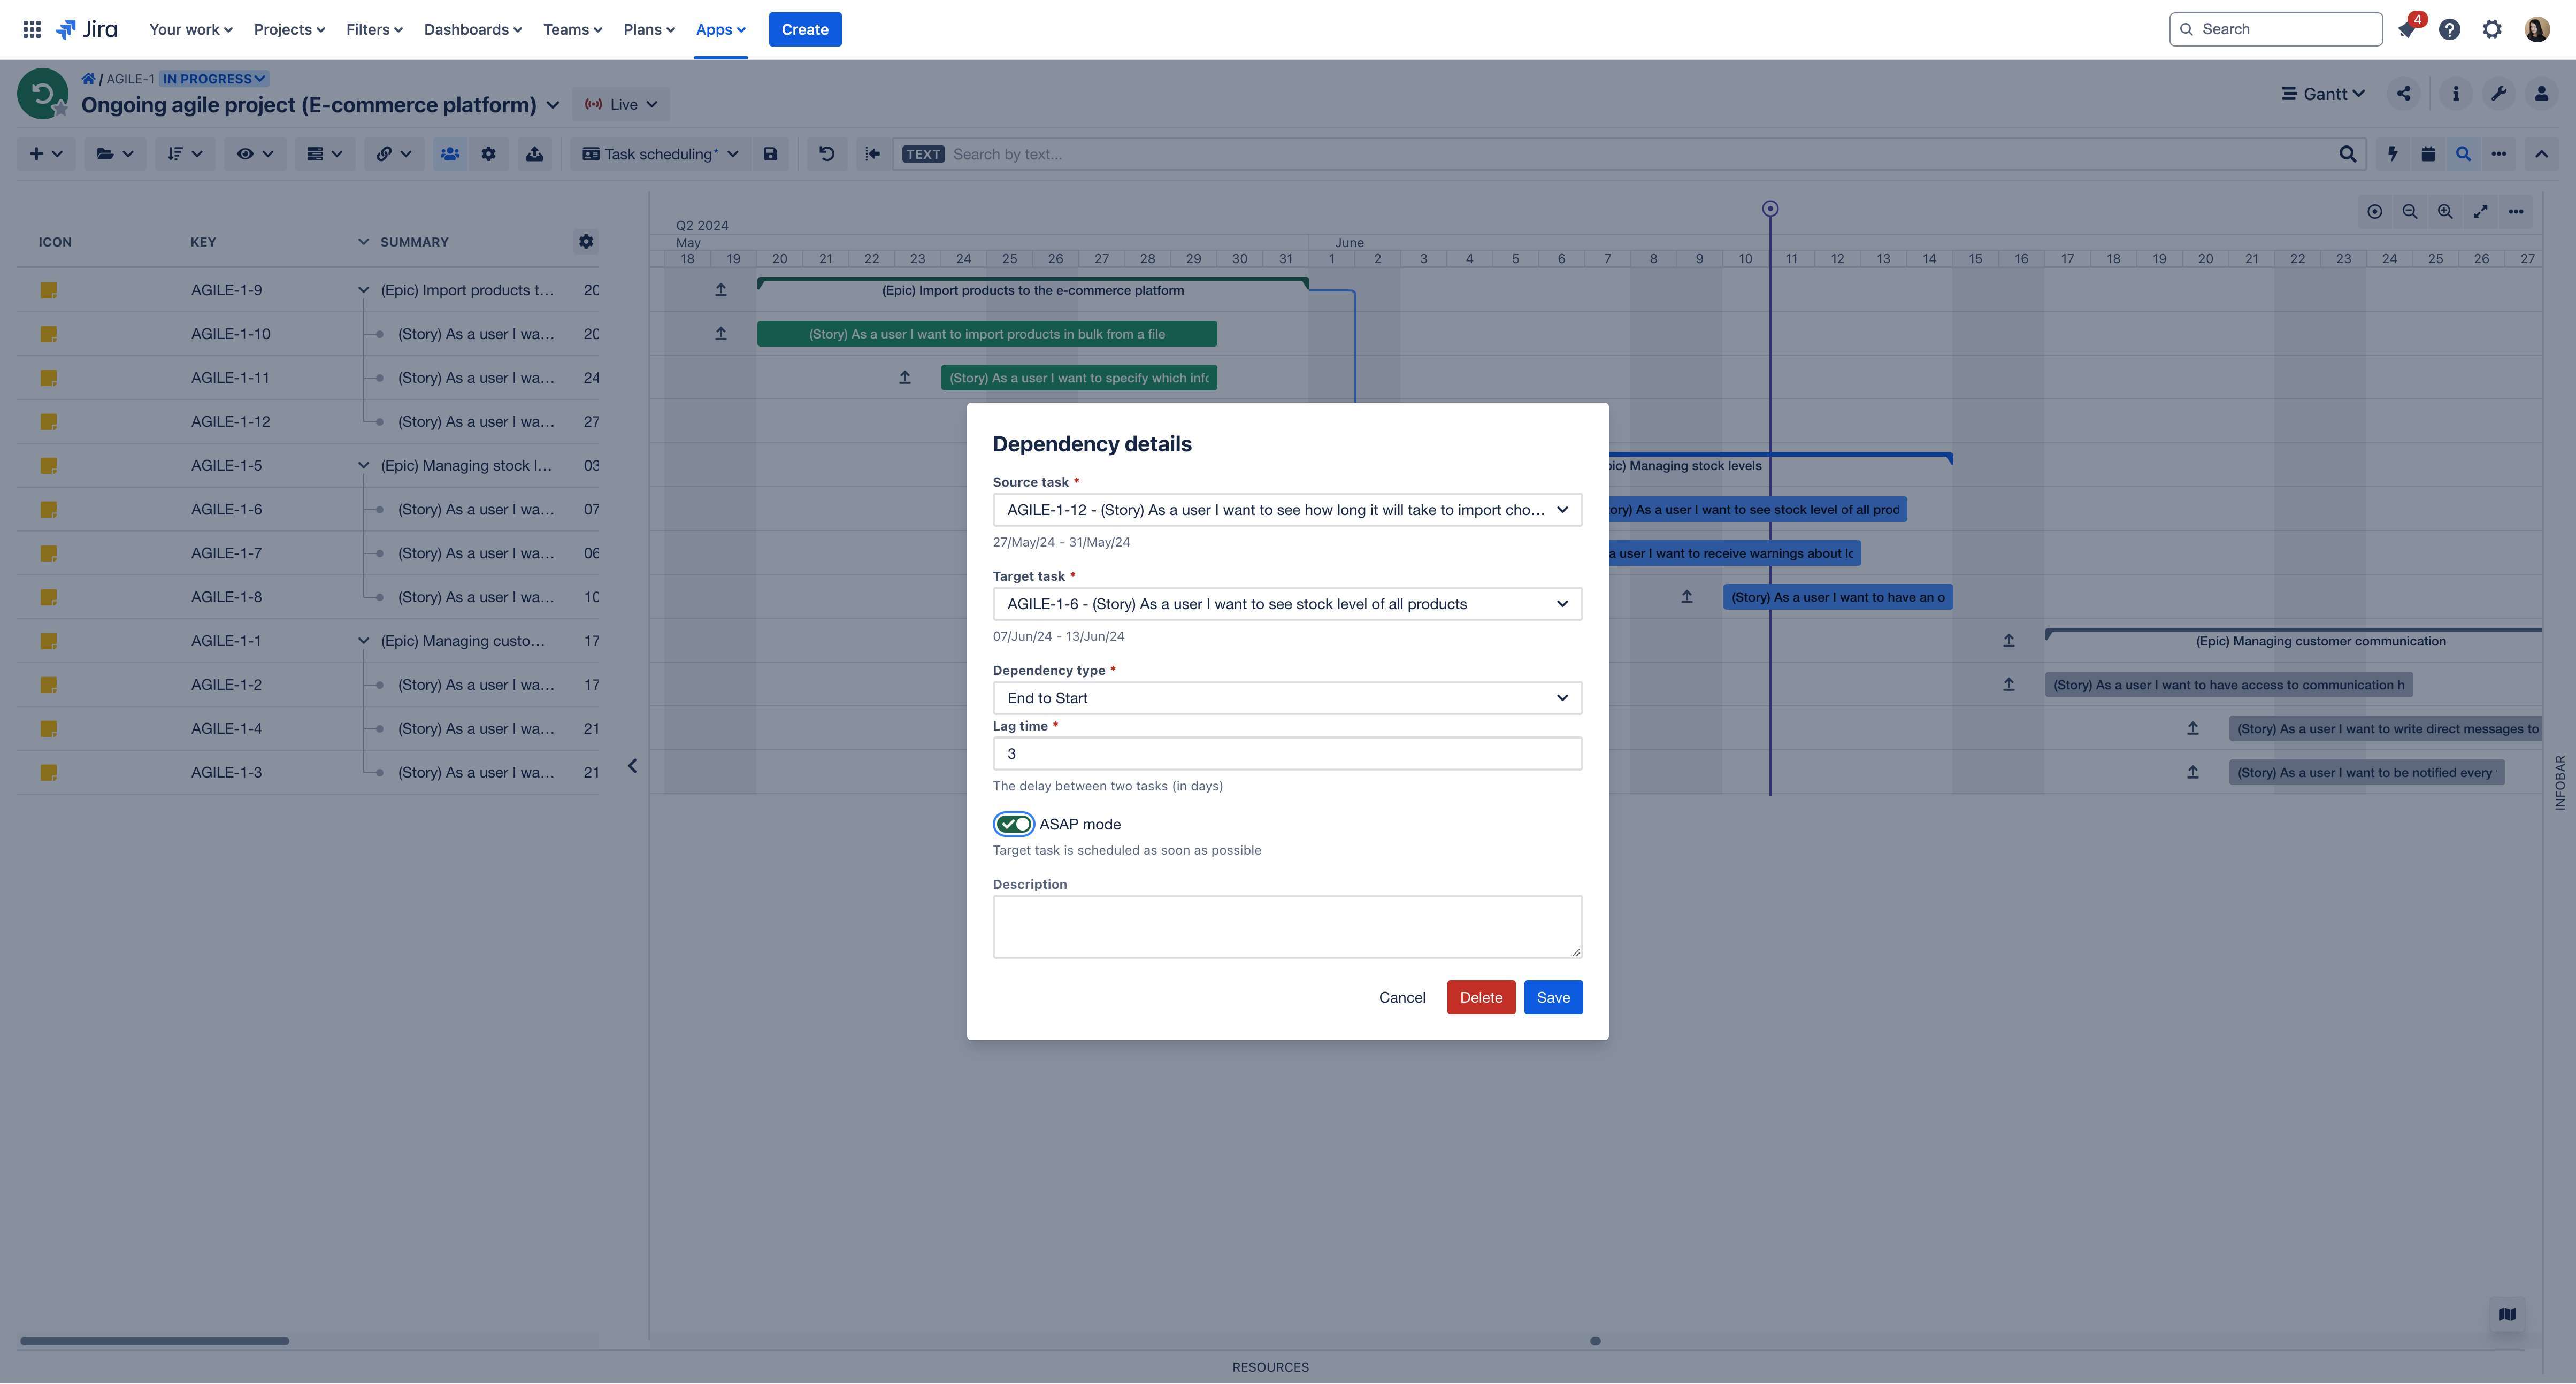Open the Source task dropdown
Viewport: 2576px width, 1384px height.
tap(1287, 510)
